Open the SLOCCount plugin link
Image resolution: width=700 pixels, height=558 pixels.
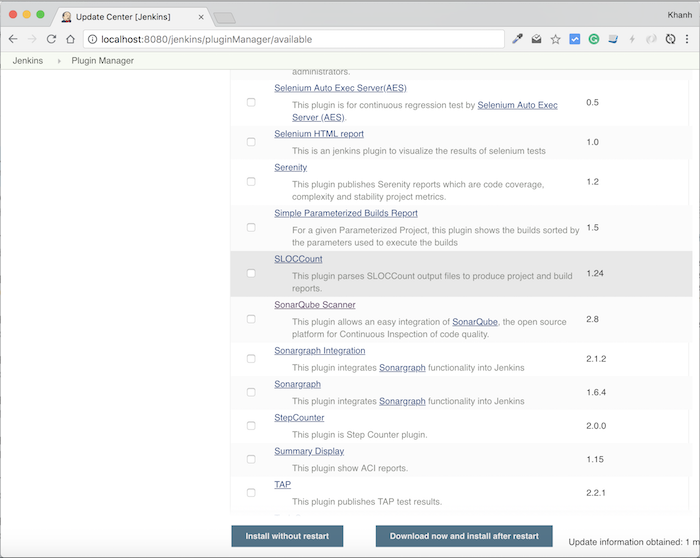[x=298, y=259]
